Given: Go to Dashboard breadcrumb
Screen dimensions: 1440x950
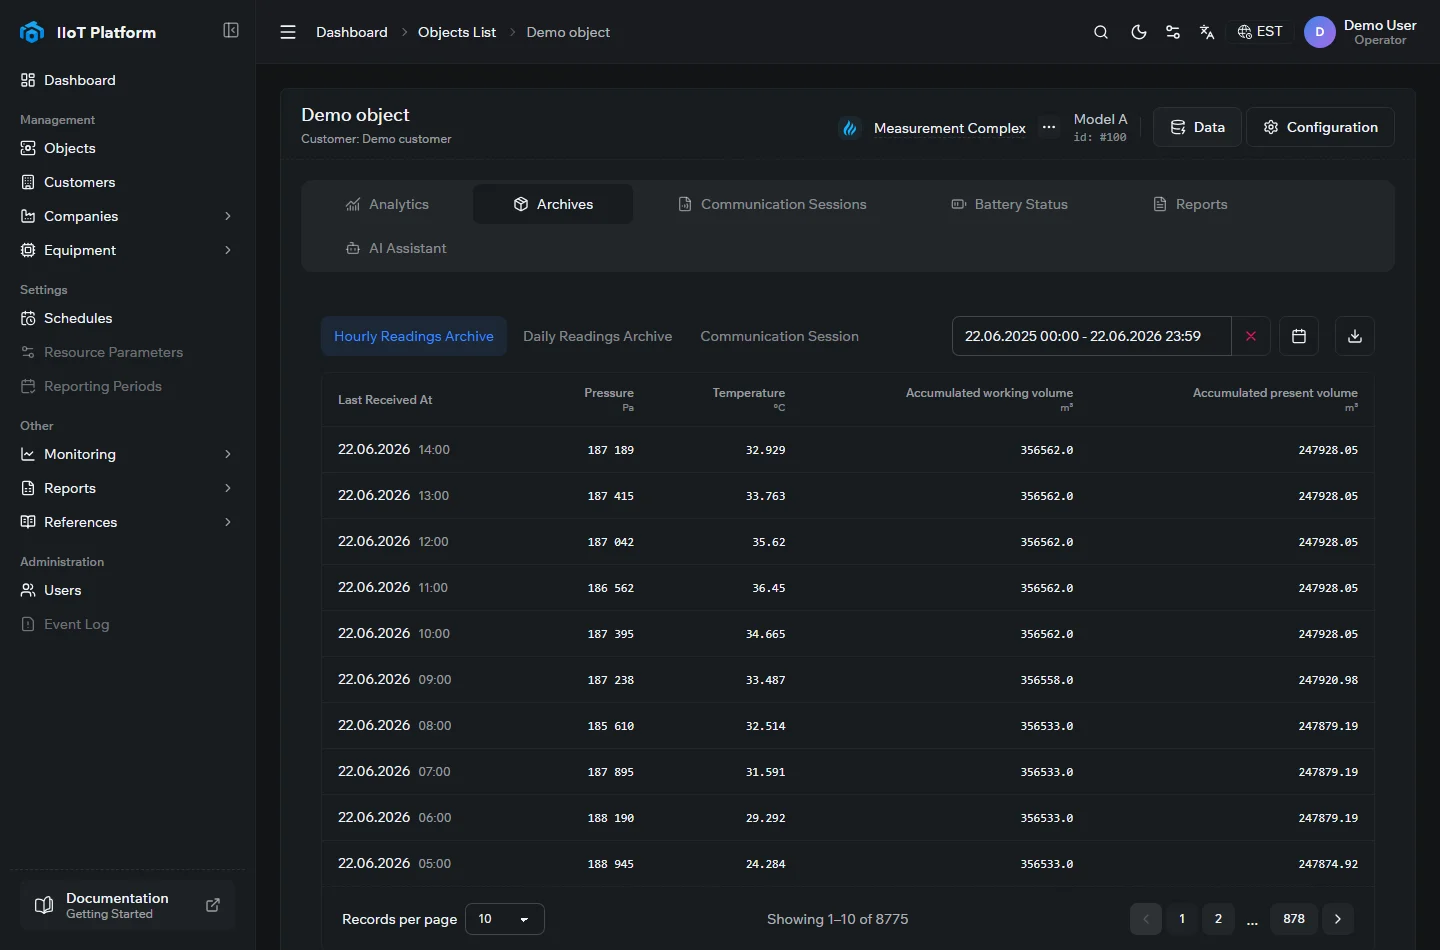Looking at the screenshot, I should 352,32.
